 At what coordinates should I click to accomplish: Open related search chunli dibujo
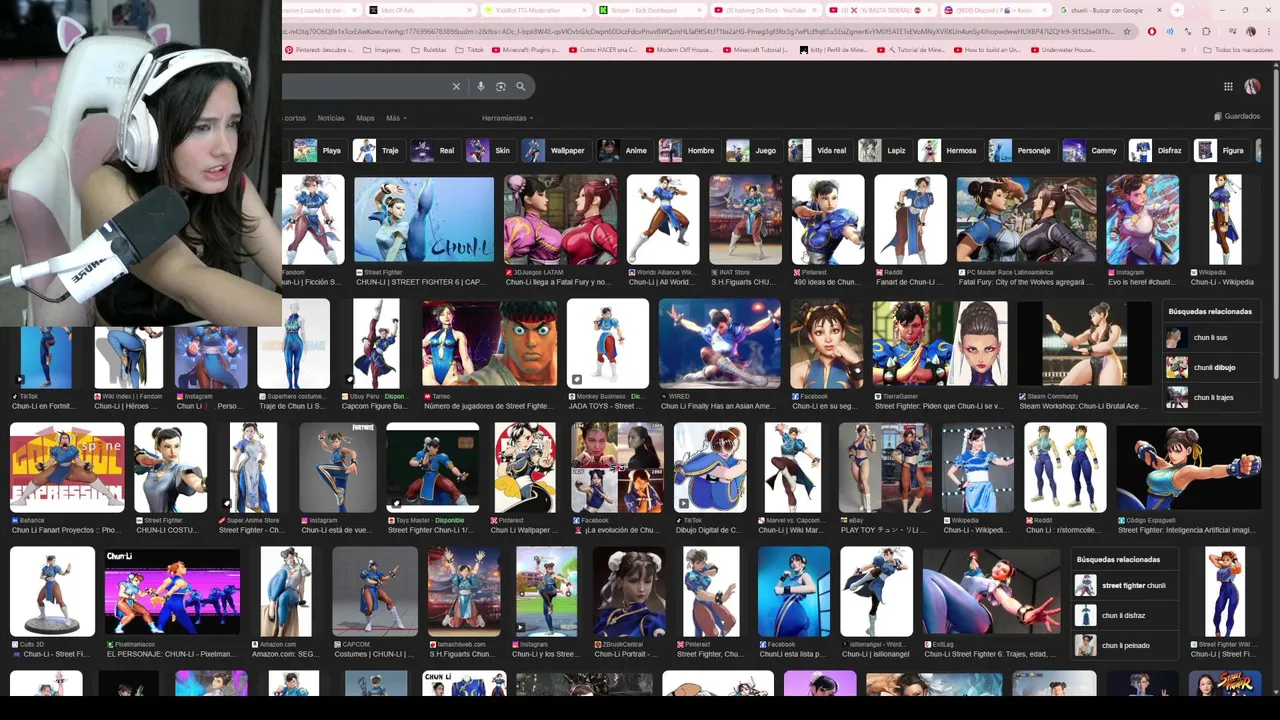pos(1212,367)
